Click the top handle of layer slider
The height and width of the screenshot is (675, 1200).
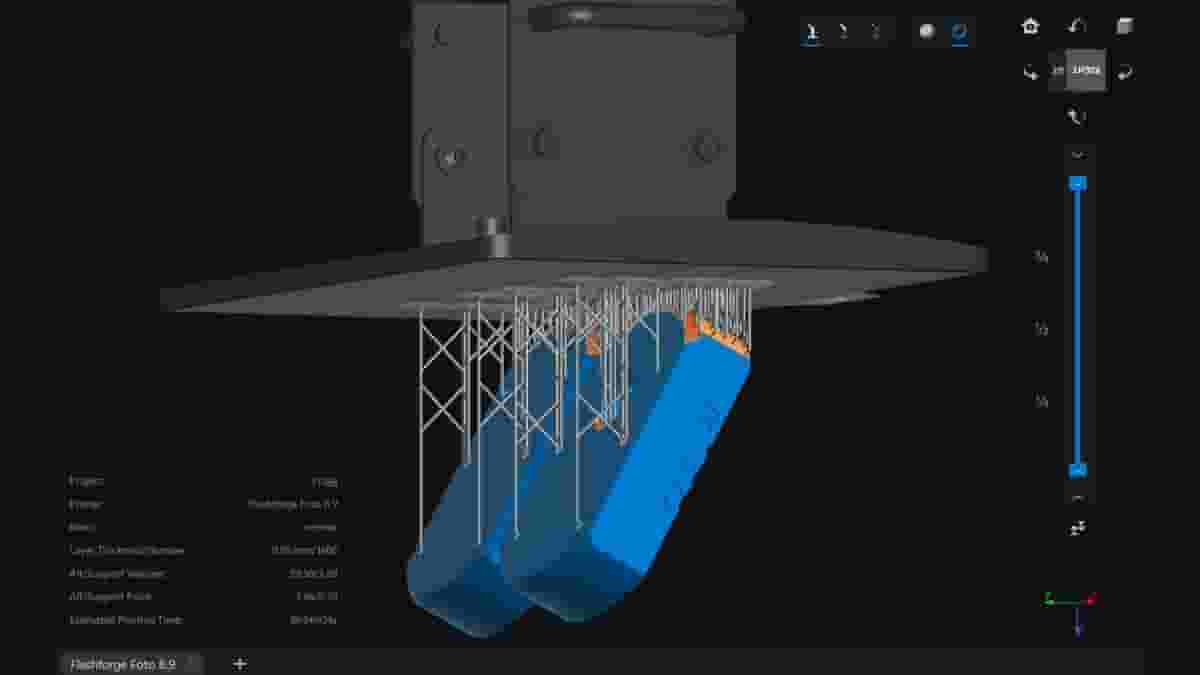point(1078,183)
